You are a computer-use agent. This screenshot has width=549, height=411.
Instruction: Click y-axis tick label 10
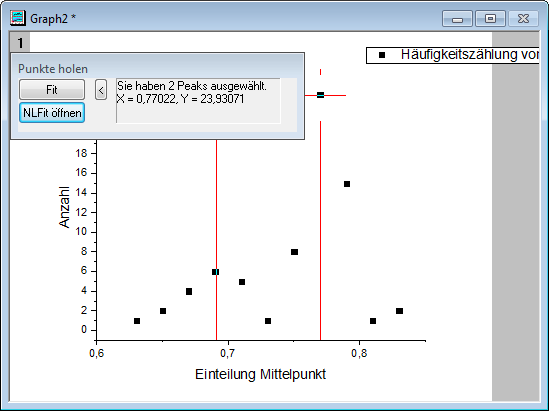click(81, 232)
